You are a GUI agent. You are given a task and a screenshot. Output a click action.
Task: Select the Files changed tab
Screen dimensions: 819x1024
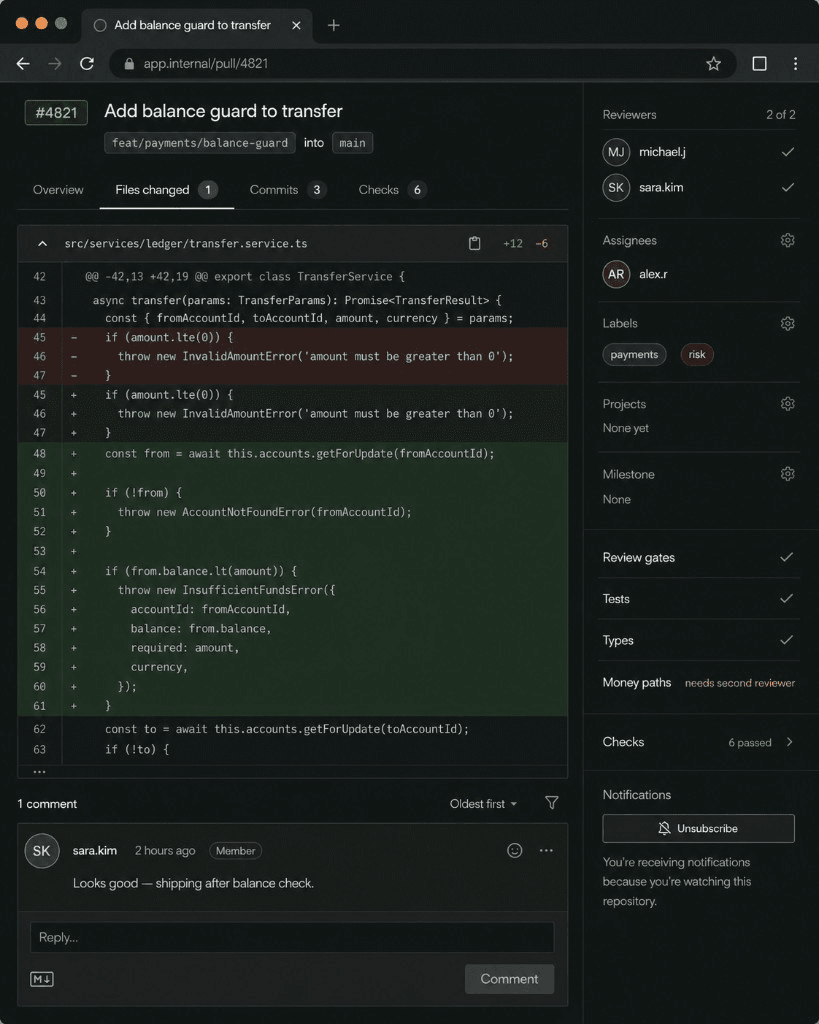pyautogui.click(x=167, y=190)
